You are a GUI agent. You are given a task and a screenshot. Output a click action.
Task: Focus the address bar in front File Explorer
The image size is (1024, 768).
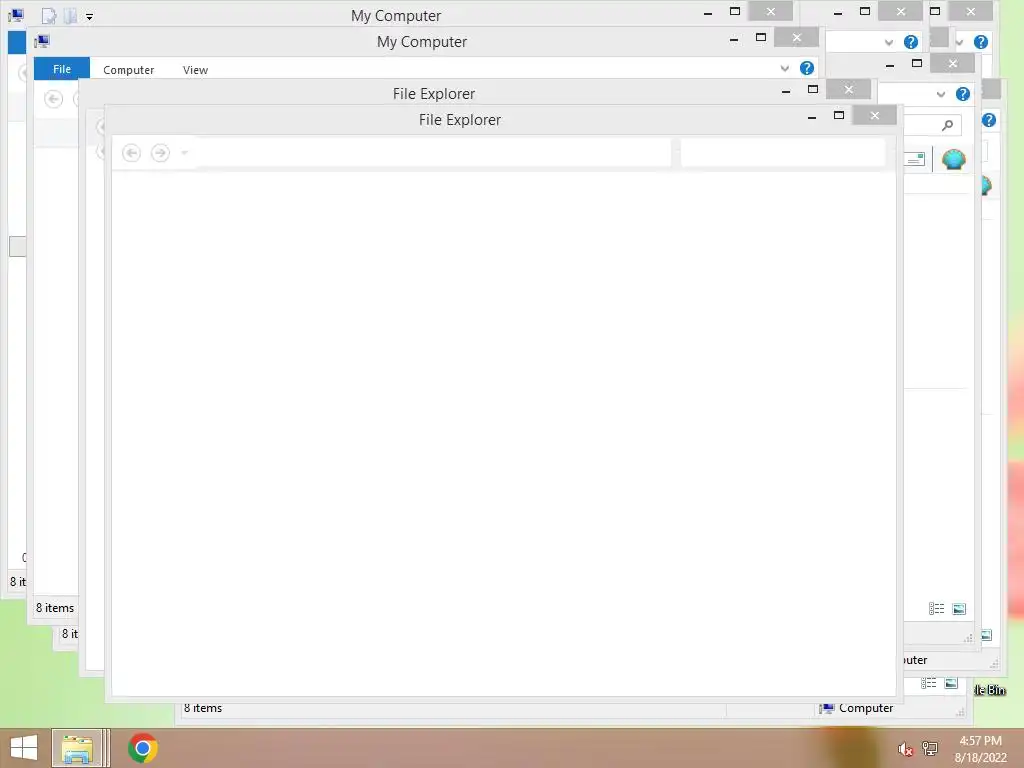click(433, 153)
